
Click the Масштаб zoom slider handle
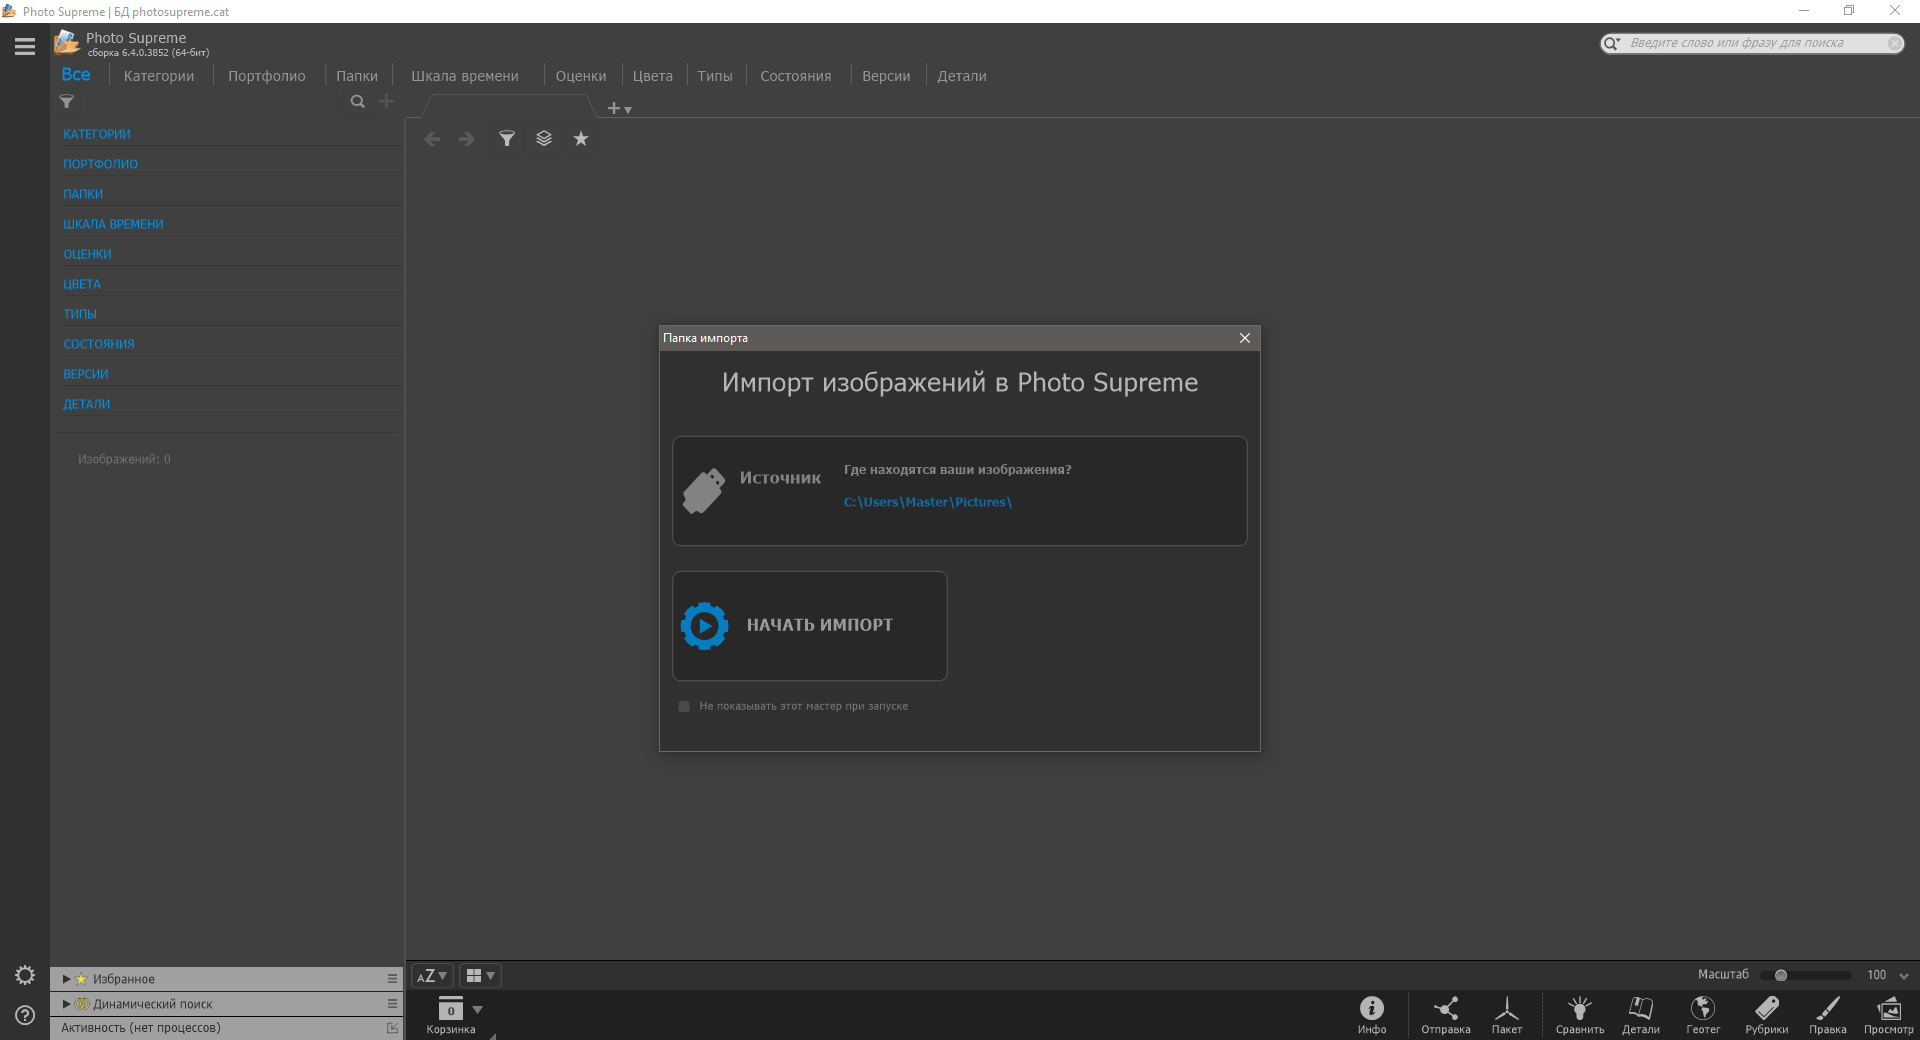coord(1781,976)
